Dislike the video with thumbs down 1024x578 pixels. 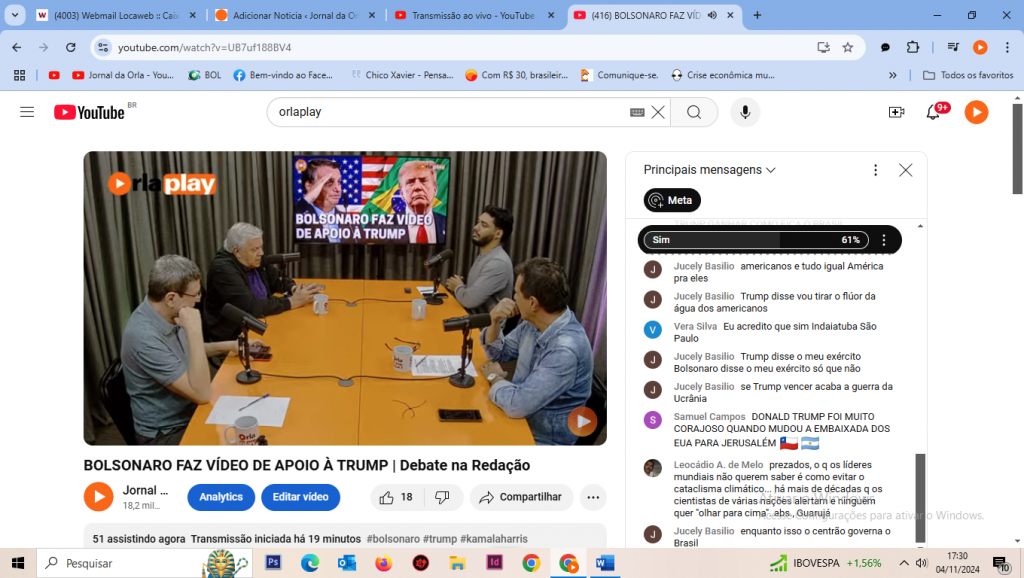coord(442,498)
